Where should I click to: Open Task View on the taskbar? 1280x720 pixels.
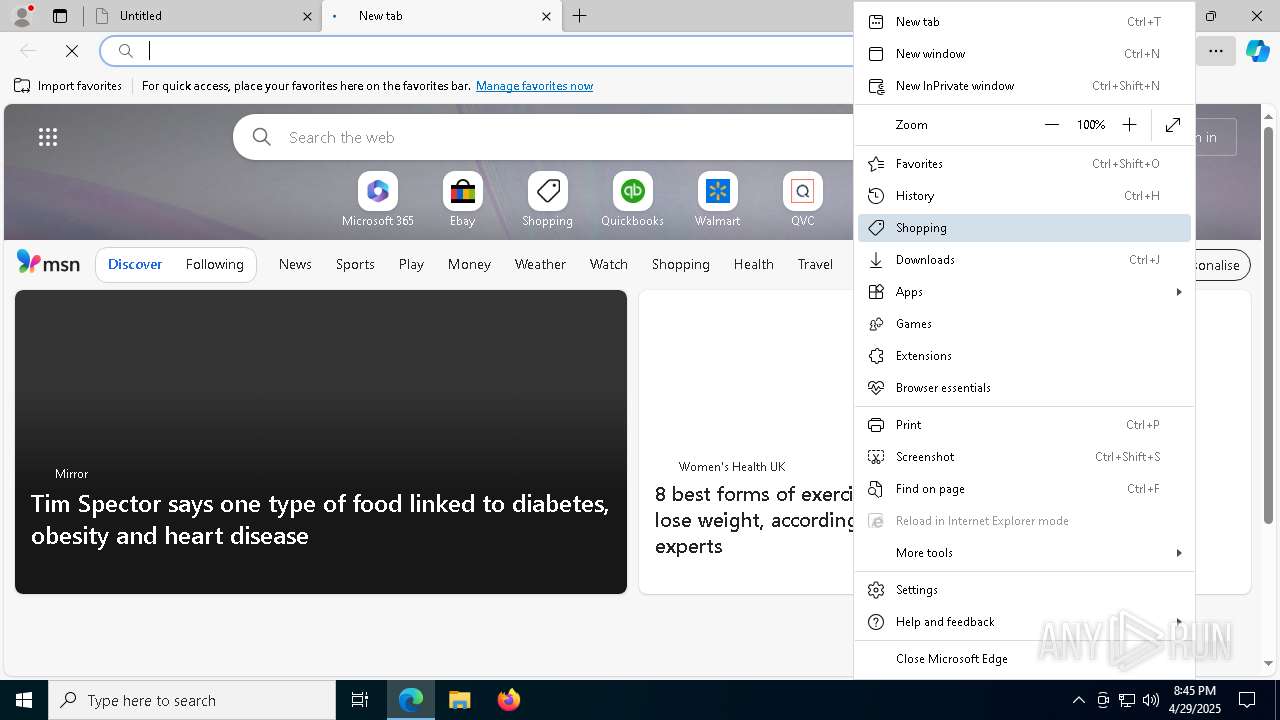pos(360,700)
